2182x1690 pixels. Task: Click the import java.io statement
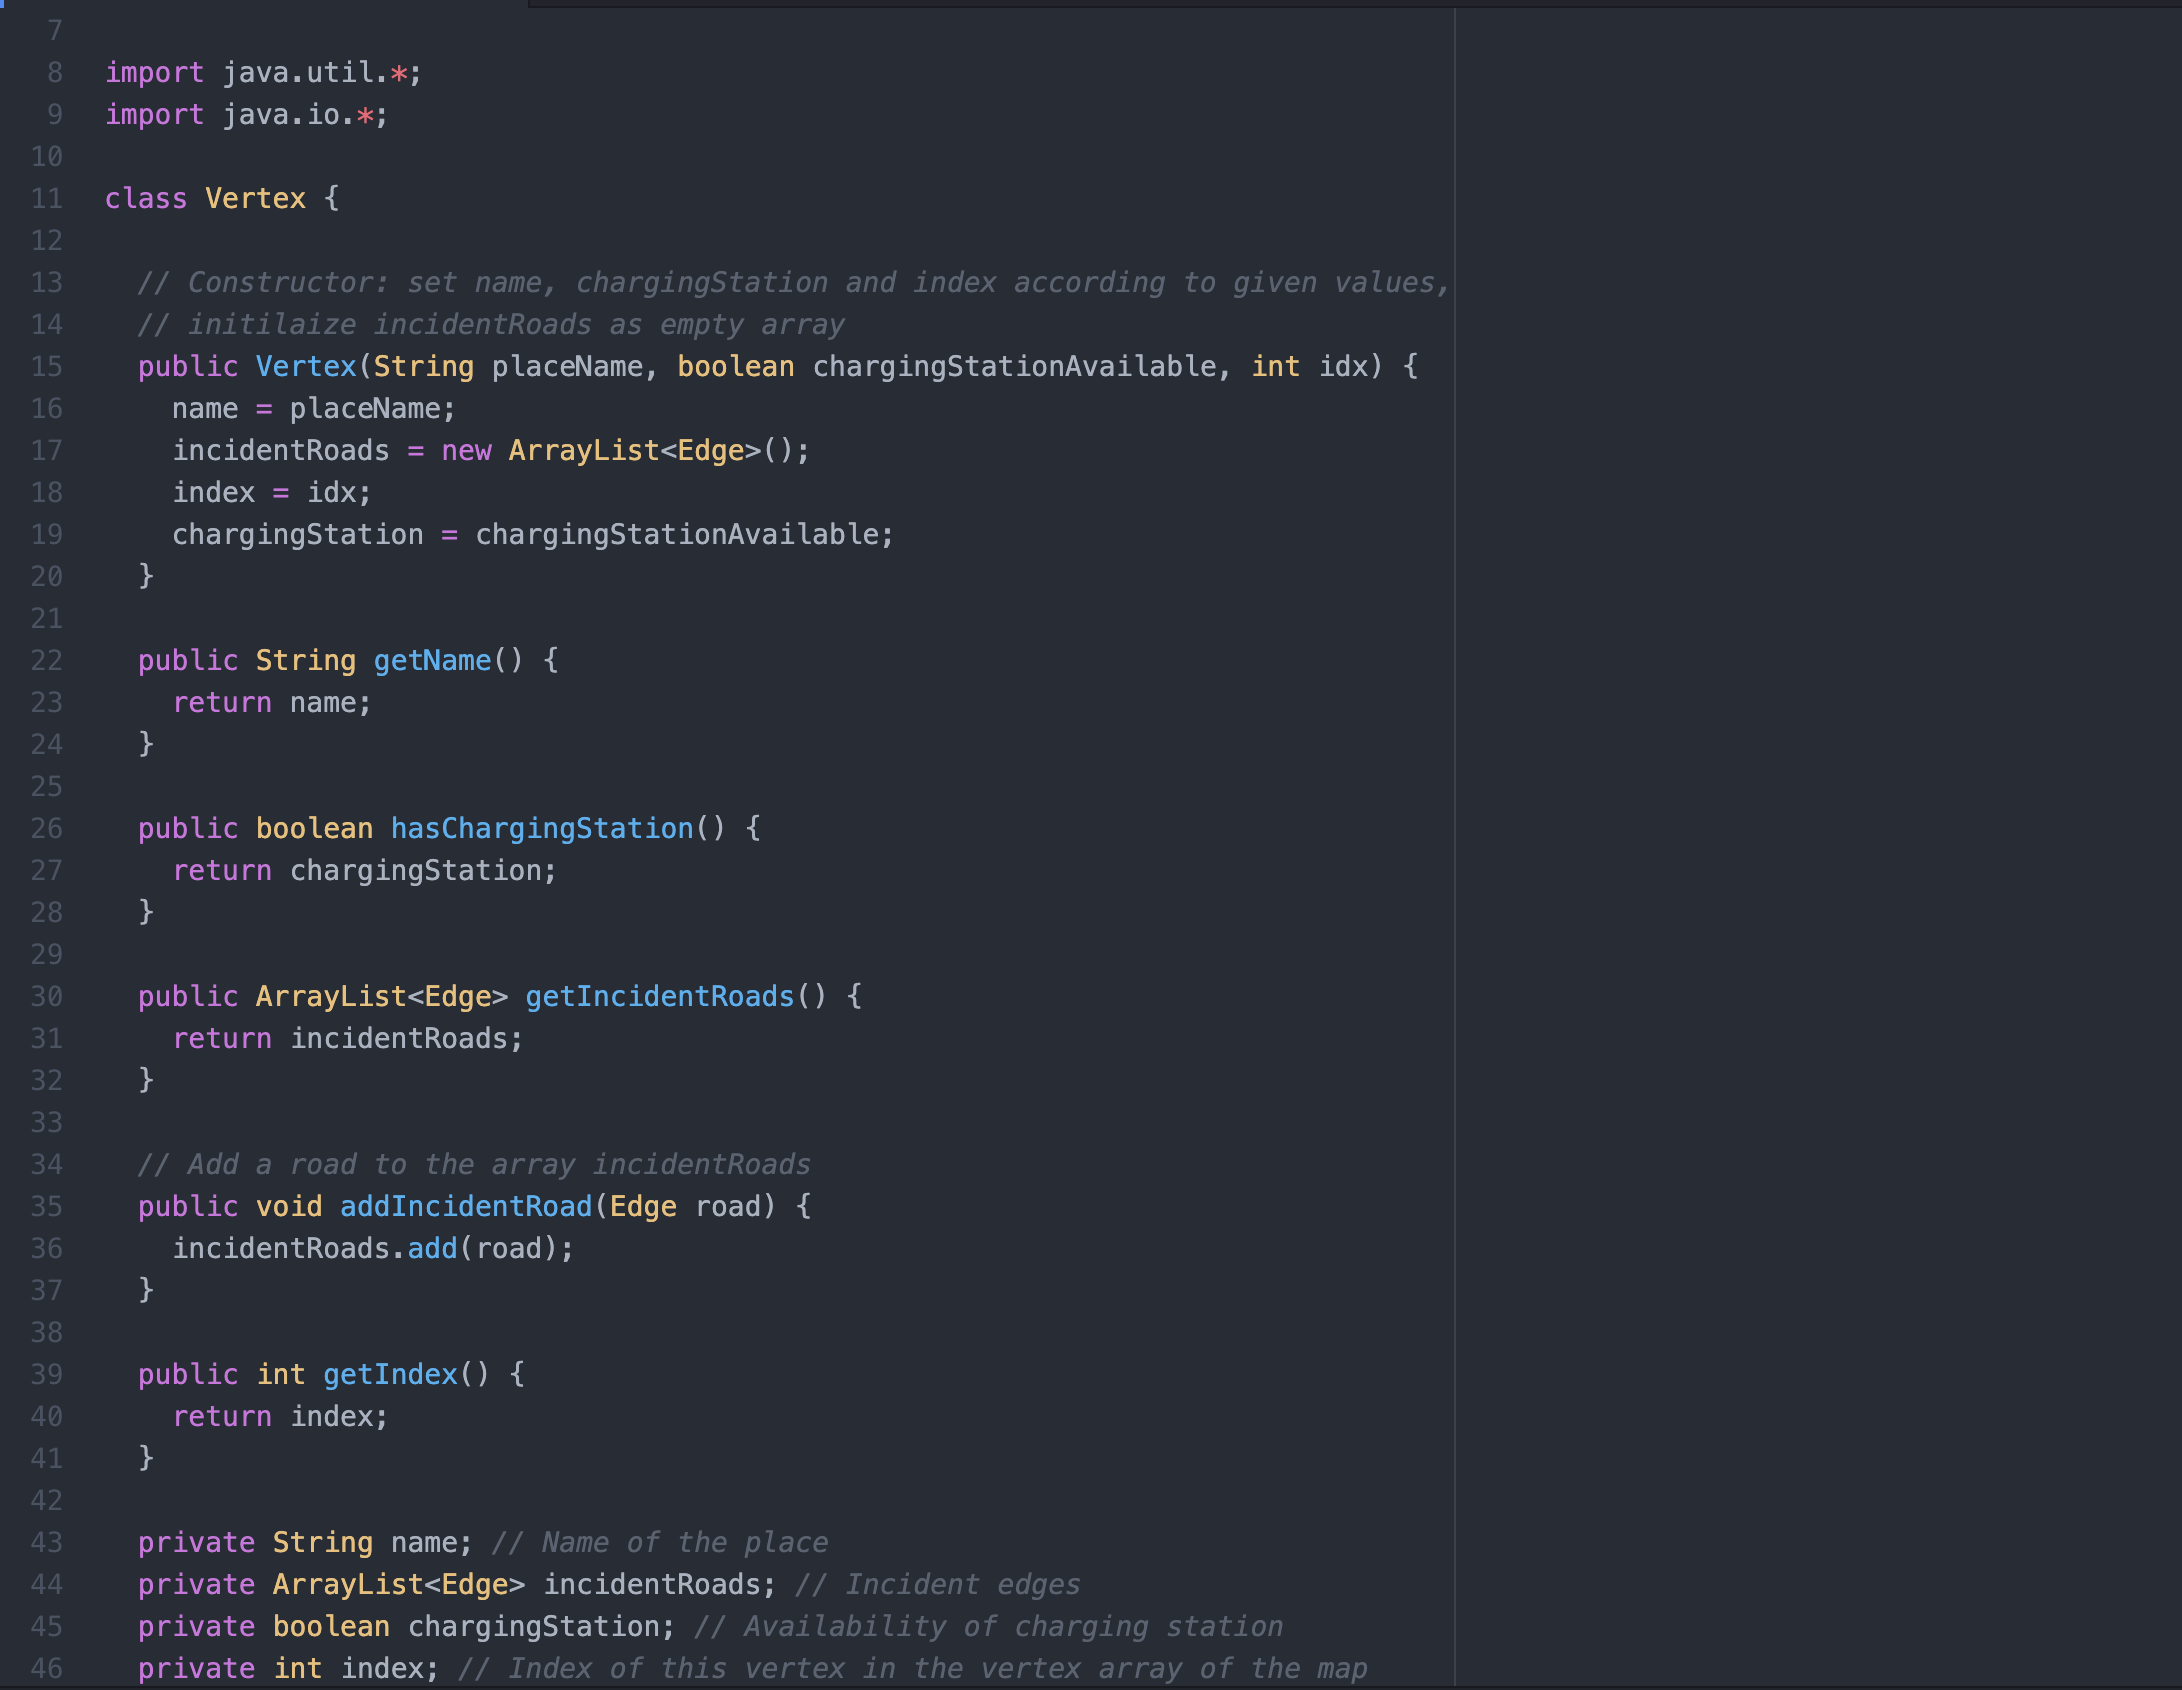(247, 115)
